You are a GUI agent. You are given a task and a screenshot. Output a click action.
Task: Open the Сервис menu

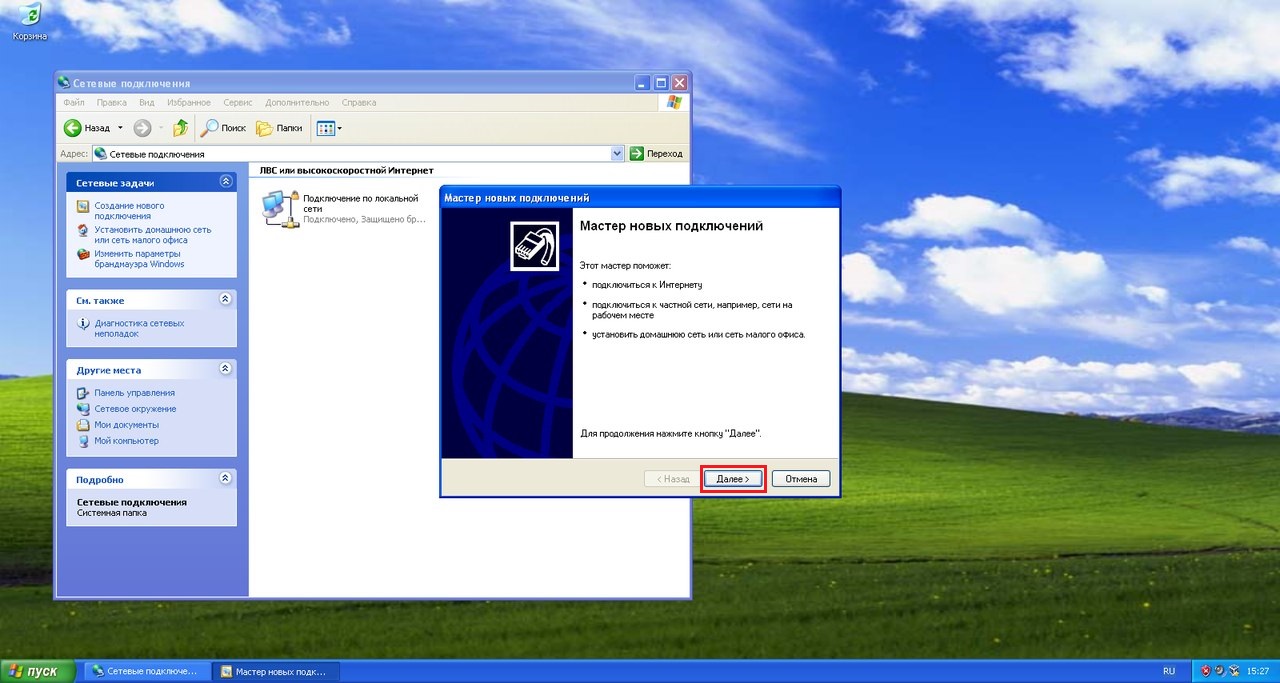pyautogui.click(x=238, y=102)
